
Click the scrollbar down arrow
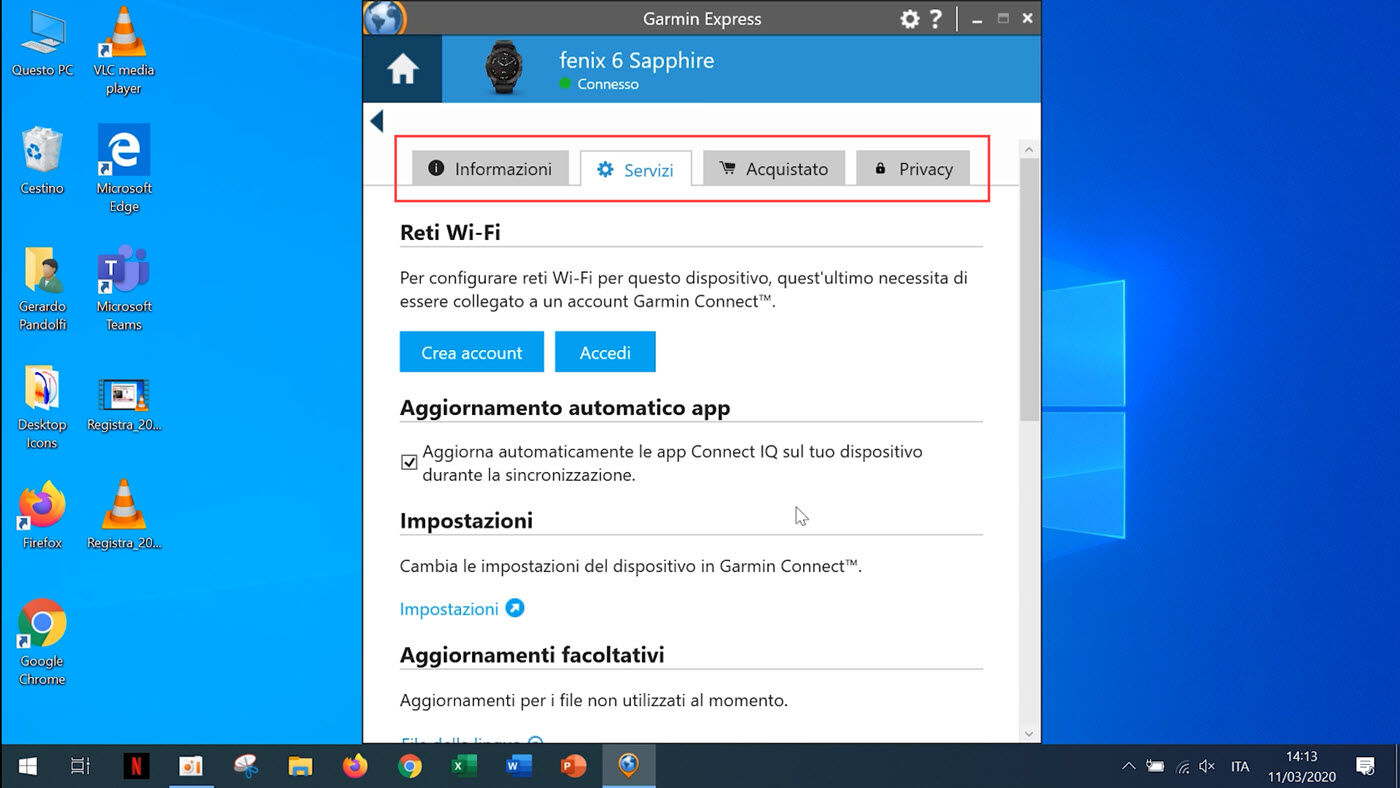(1029, 733)
